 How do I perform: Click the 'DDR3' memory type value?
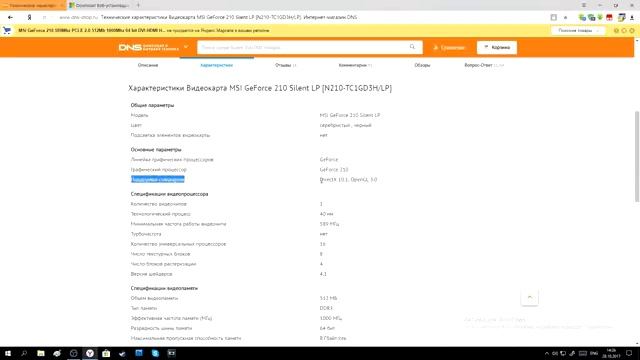[326, 308]
